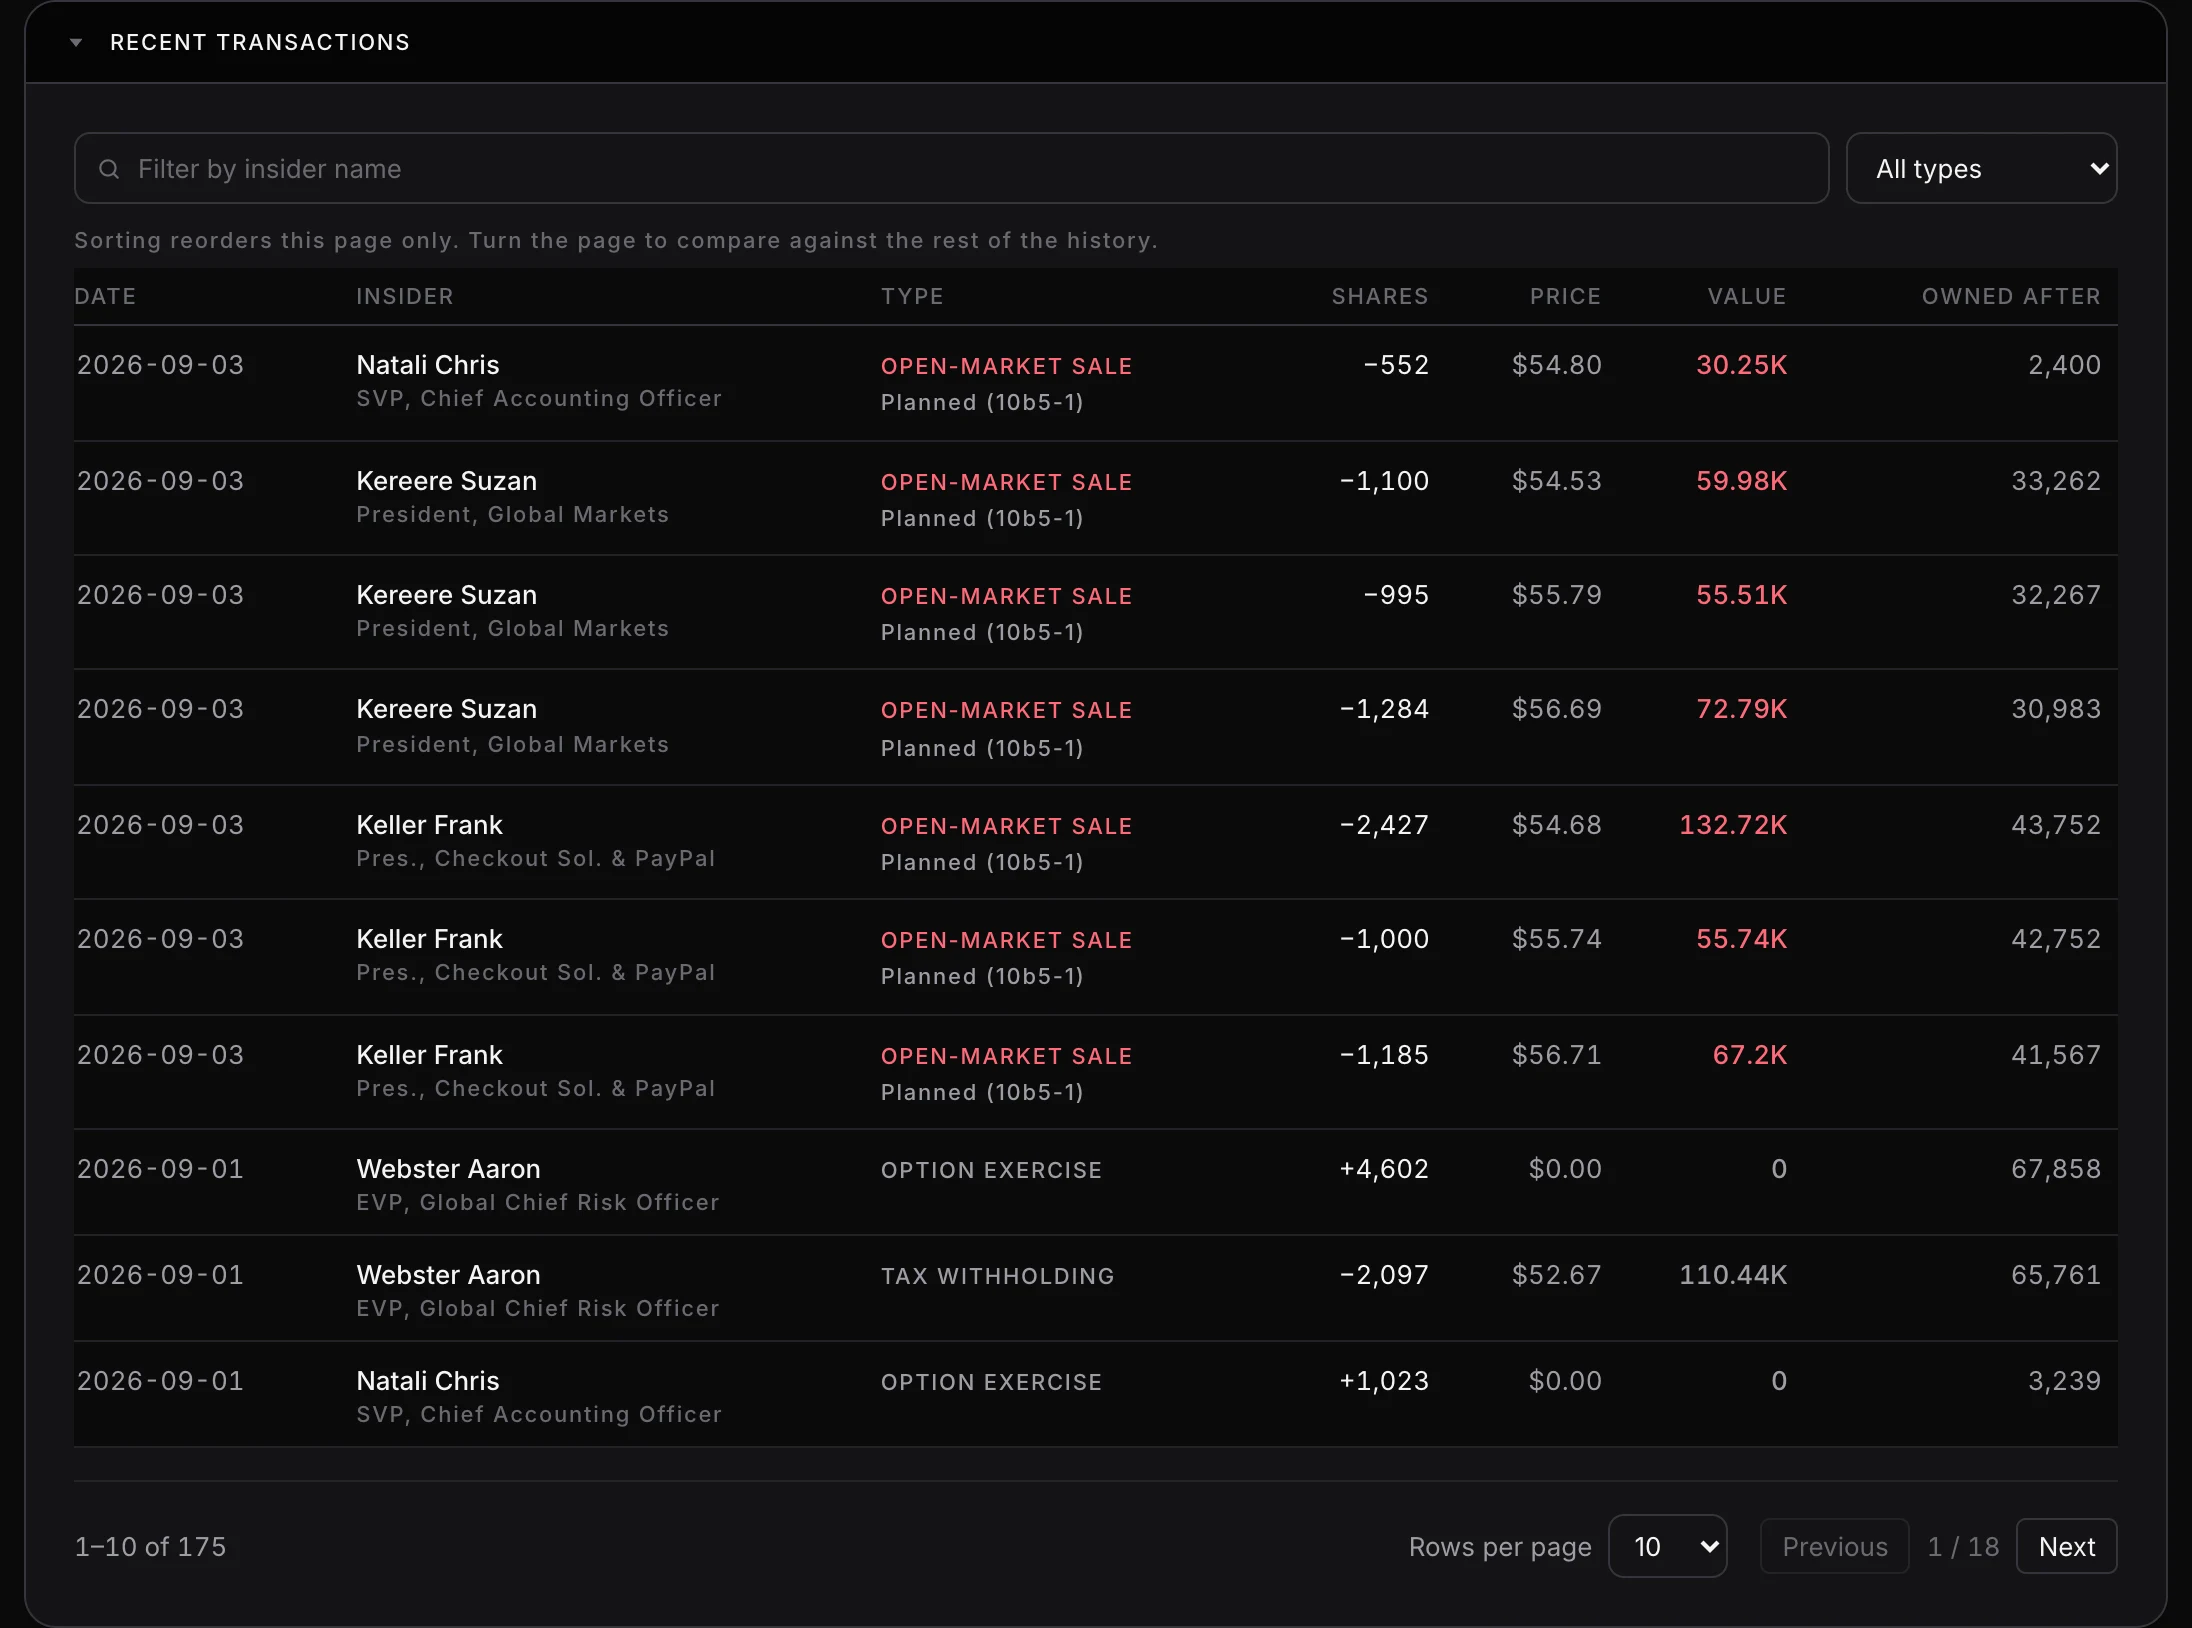Click the 1–10 of 175 count text
The width and height of the screenshot is (2192, 1628).
[151, 1547]
